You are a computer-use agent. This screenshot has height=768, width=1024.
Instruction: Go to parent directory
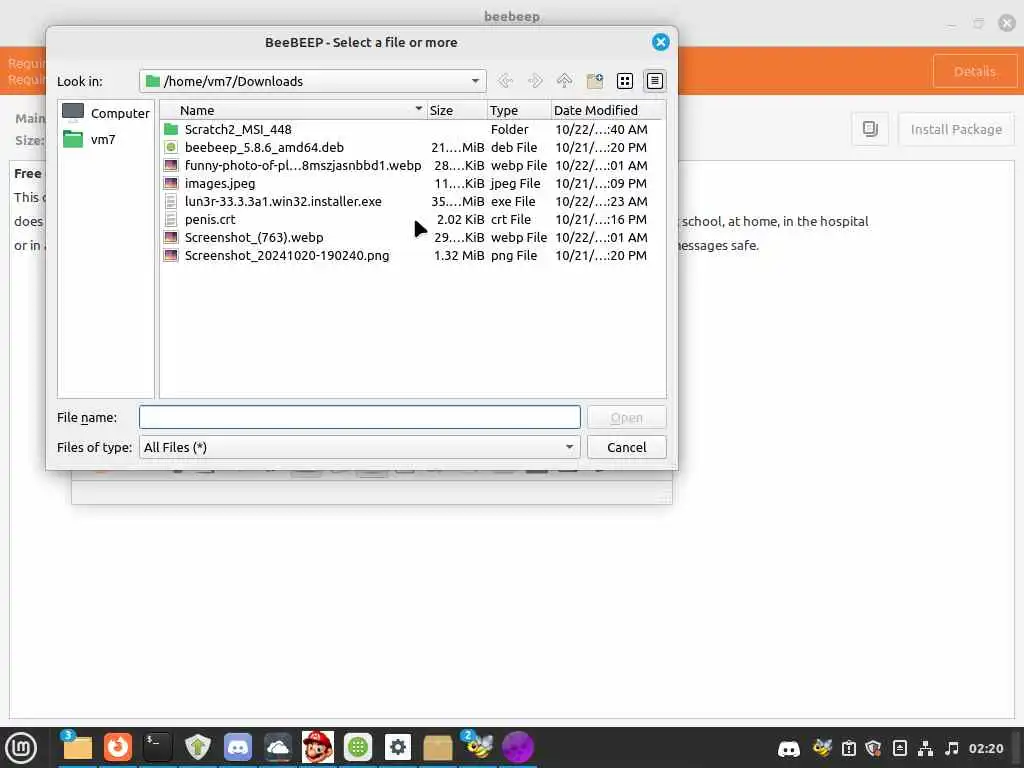coord(564,81)
